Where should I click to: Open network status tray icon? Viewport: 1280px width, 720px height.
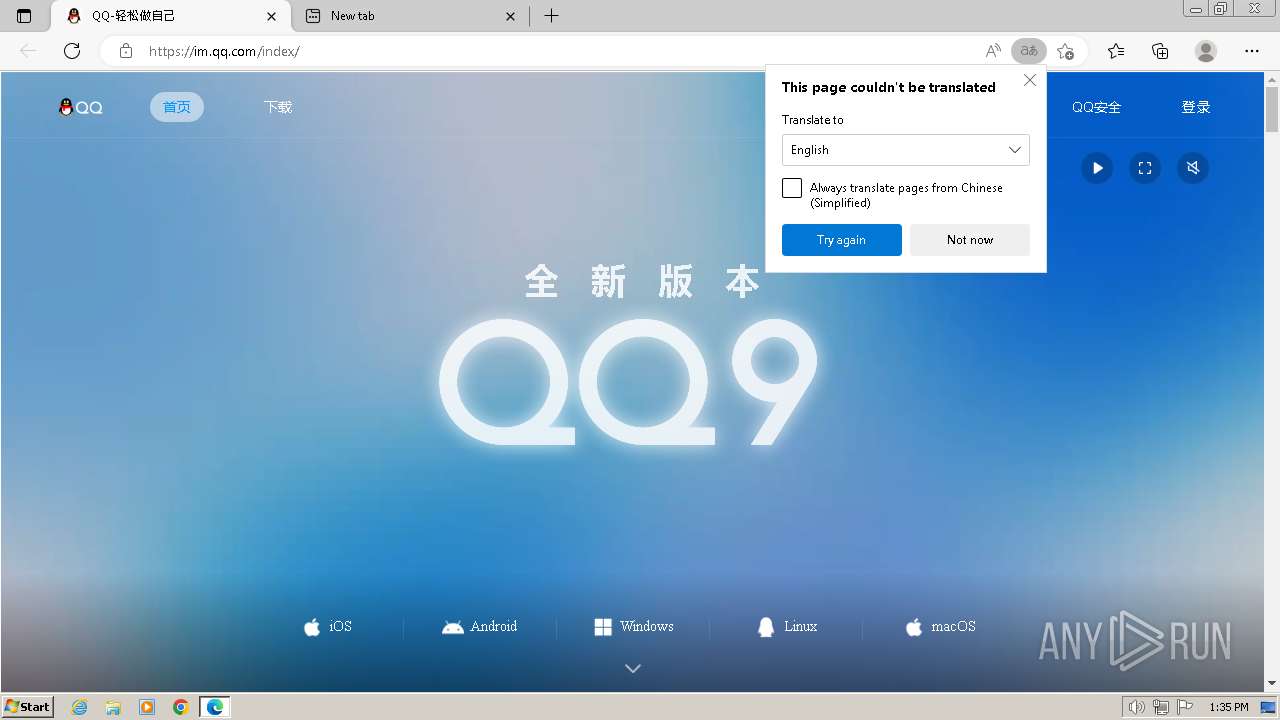point(1161,707)
